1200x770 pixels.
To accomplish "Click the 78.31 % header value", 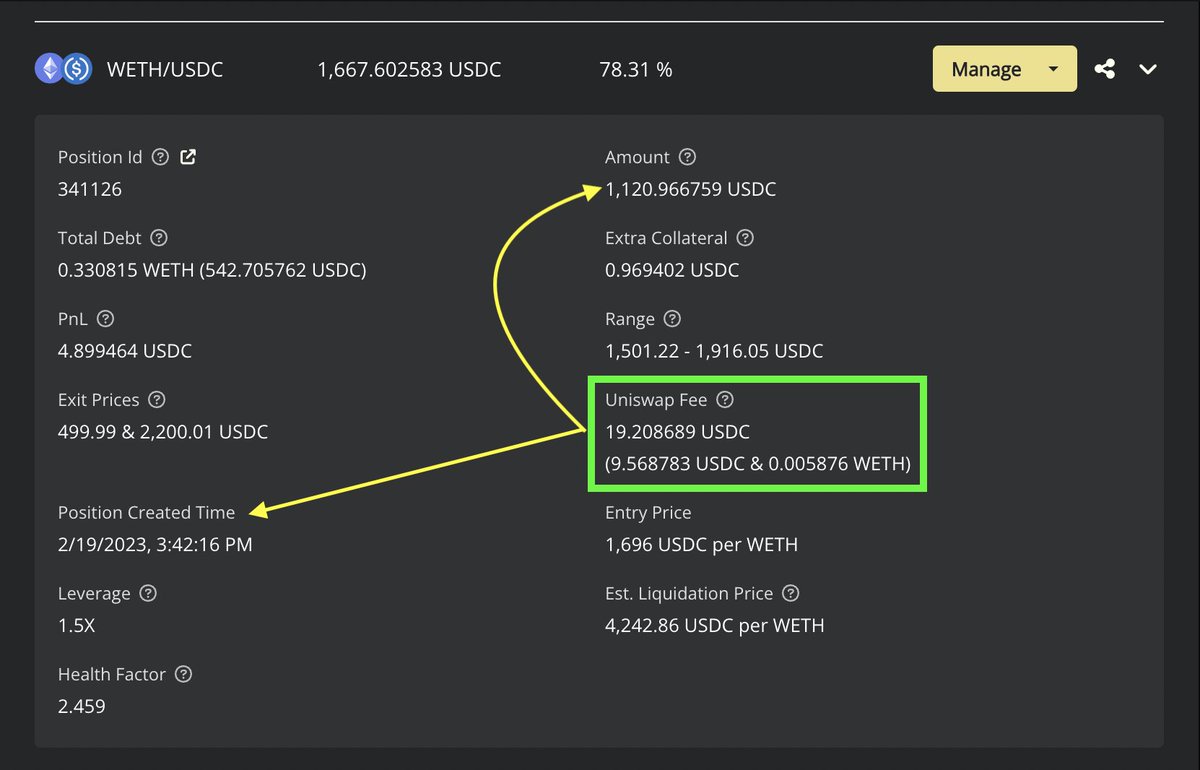I will tap(636, 70).
